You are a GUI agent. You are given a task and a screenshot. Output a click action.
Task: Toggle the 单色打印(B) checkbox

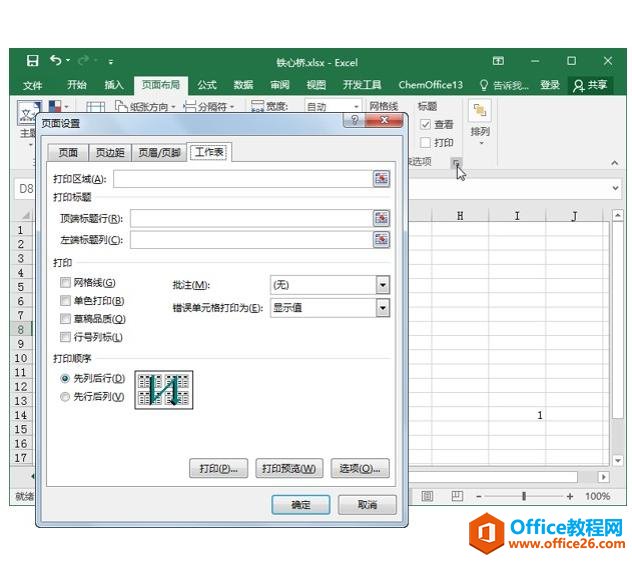(x=65, y=300)
